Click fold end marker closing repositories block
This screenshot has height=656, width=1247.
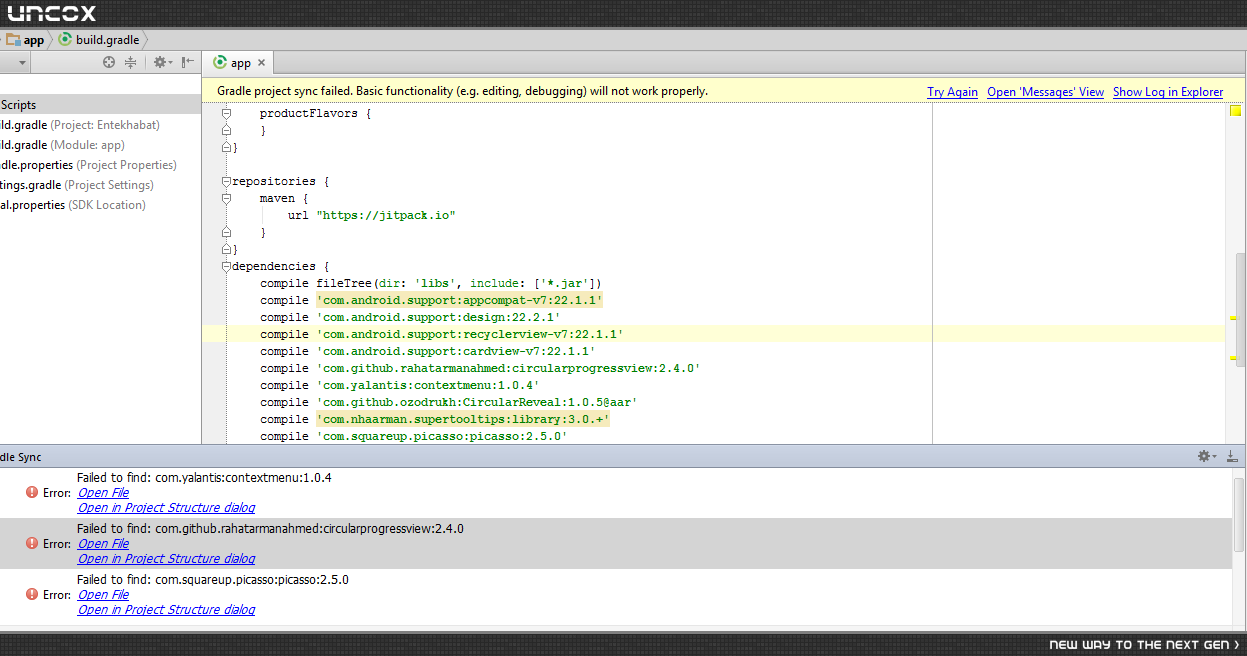pyautogui.click(x=226, y=250)
